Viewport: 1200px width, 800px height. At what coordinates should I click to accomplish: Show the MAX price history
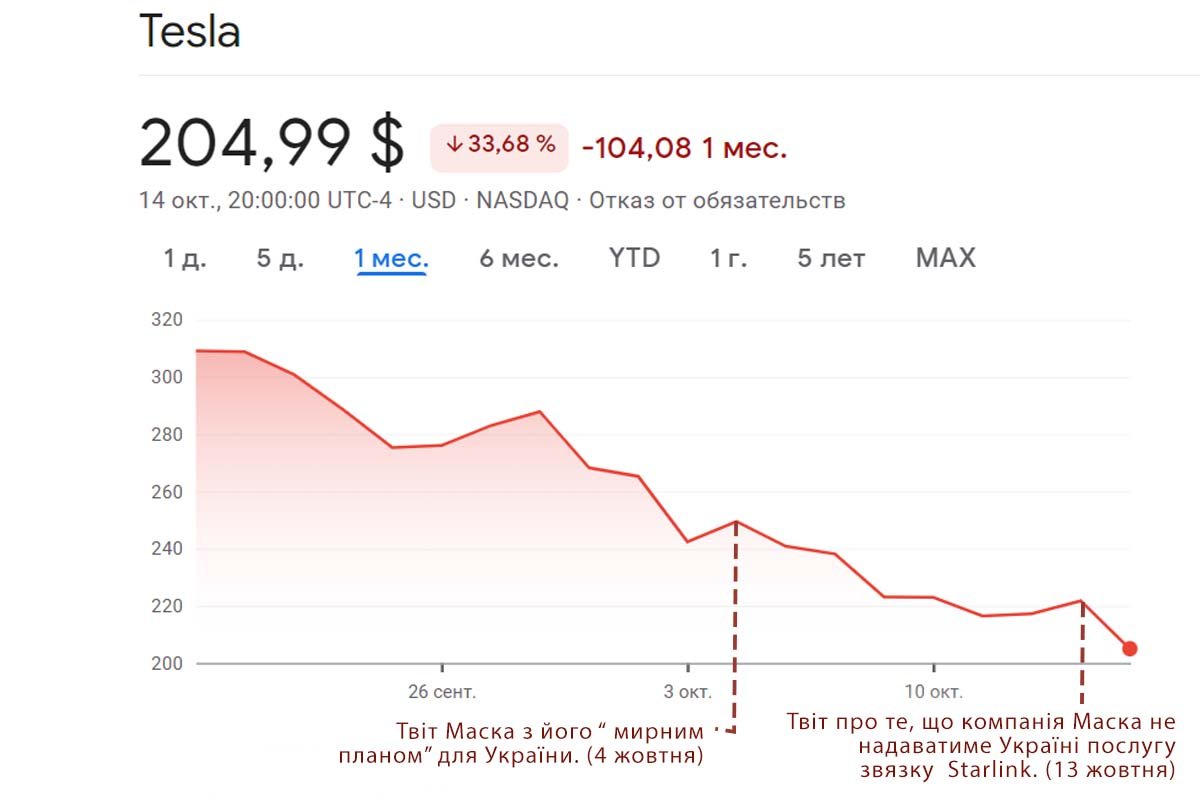point(945,258)
